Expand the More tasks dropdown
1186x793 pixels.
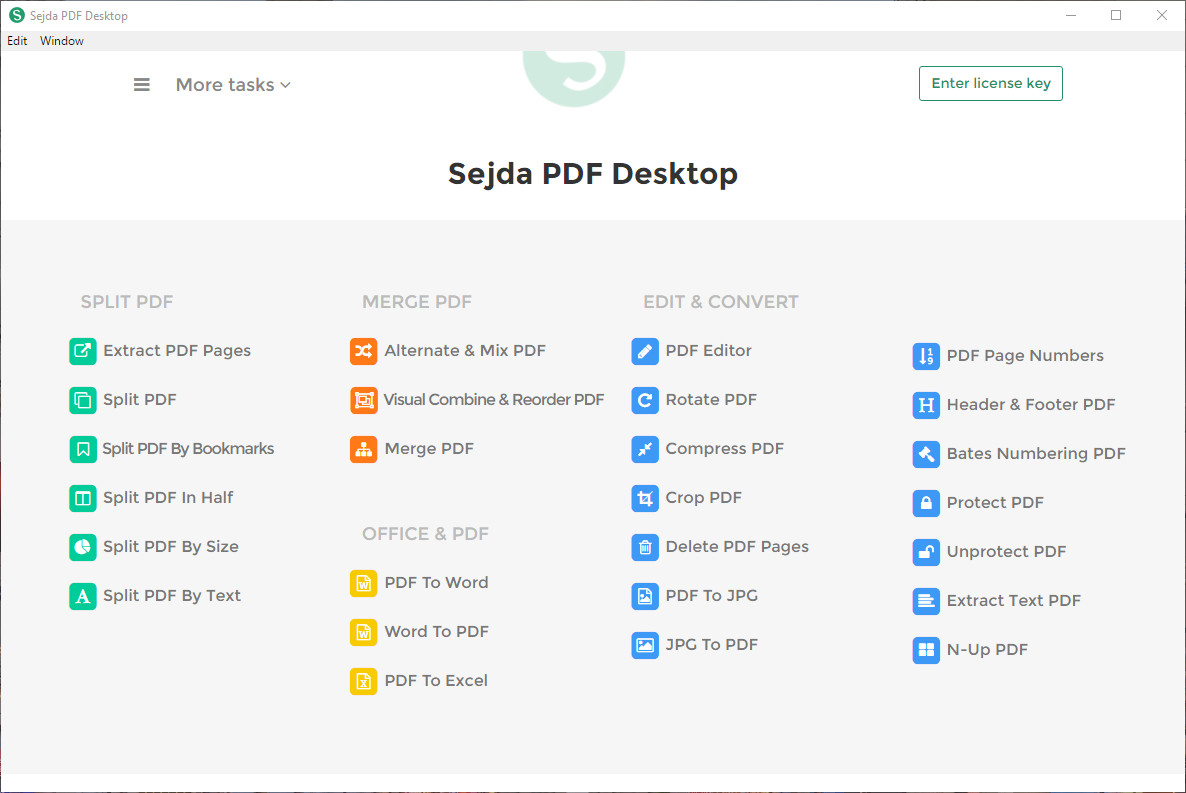click(x=233, y=85)
